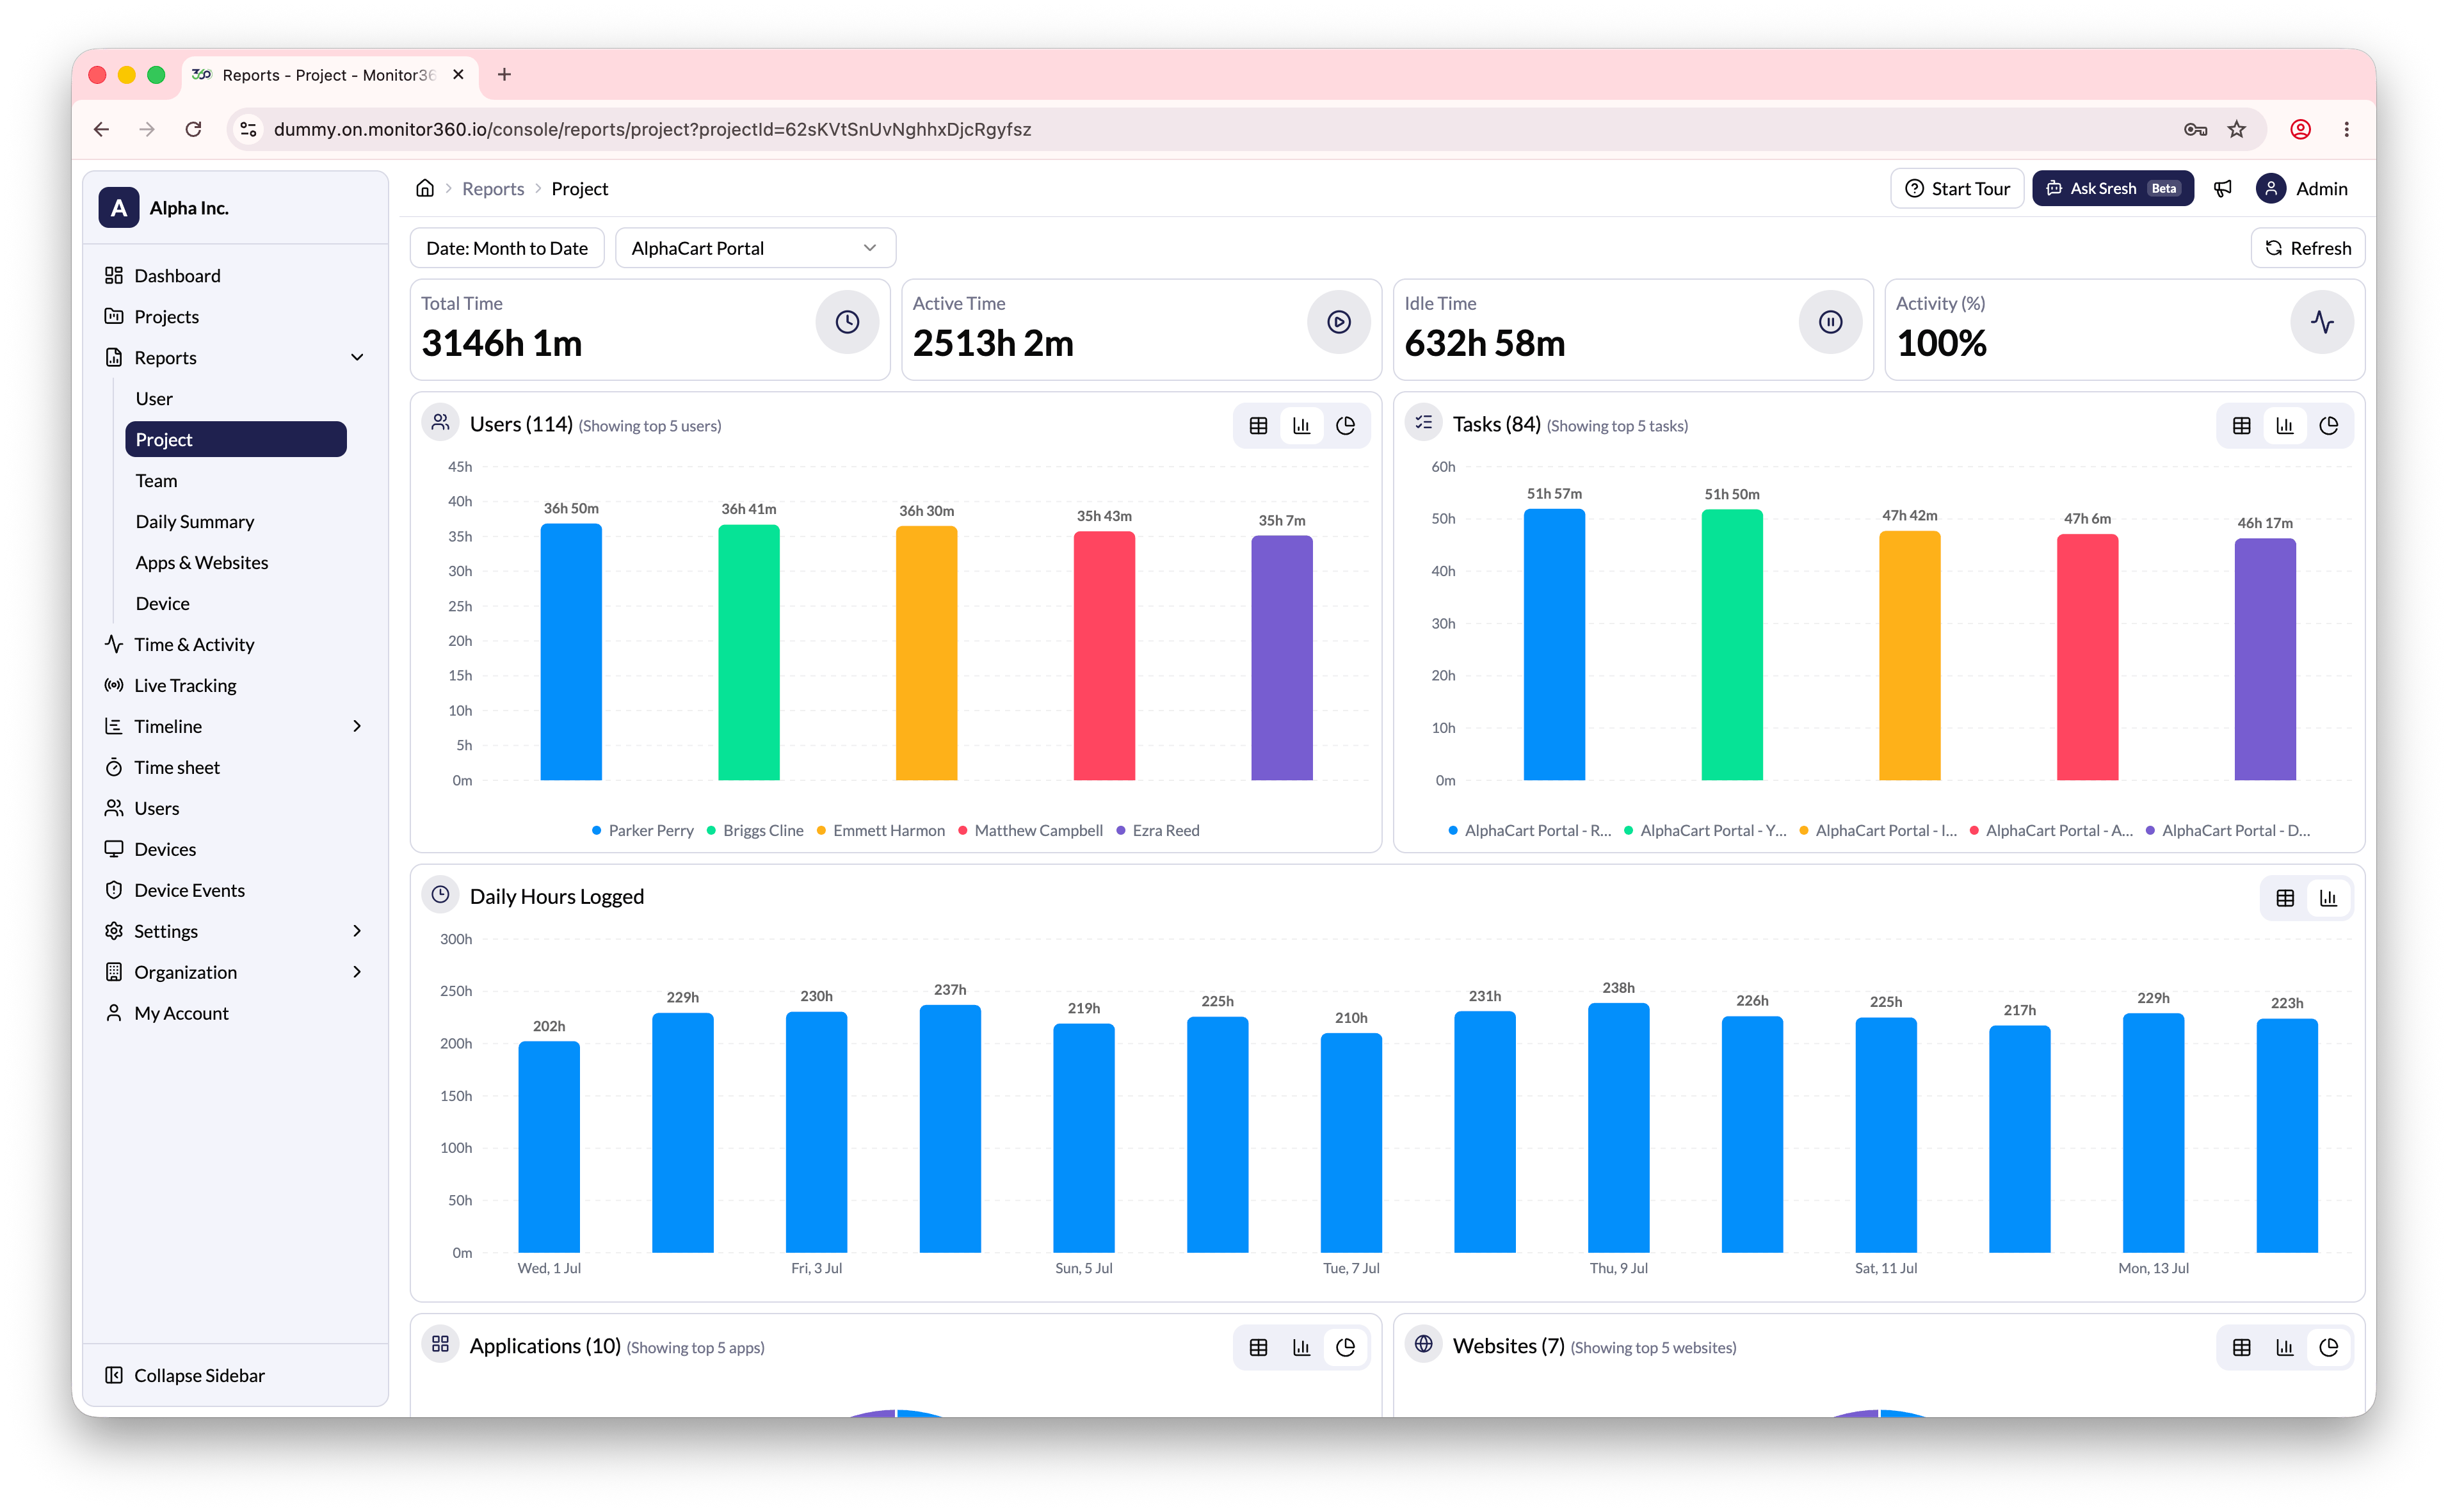Click the Tasks panel checklist icon

[x=1423, y=423]
